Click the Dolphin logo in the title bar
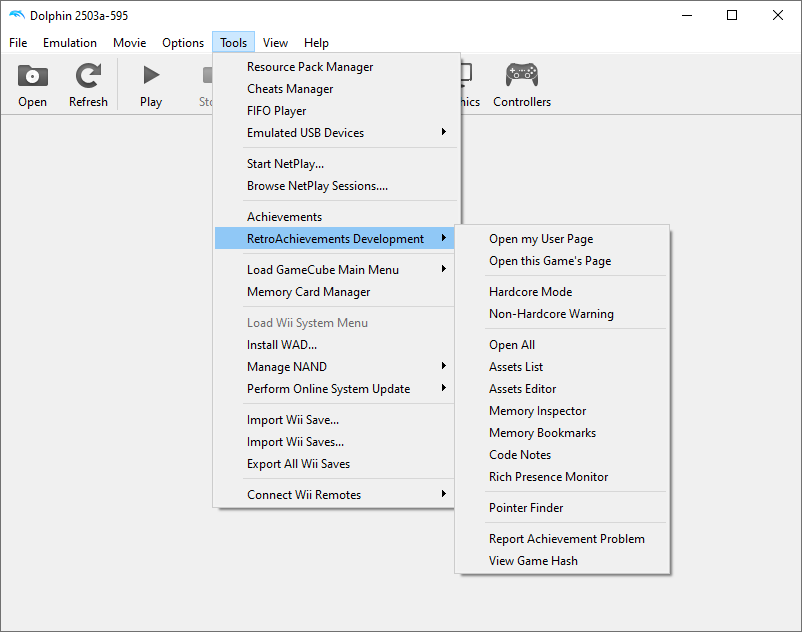The width and height of the screenshot is (802, 632). (x=16, y=15)
